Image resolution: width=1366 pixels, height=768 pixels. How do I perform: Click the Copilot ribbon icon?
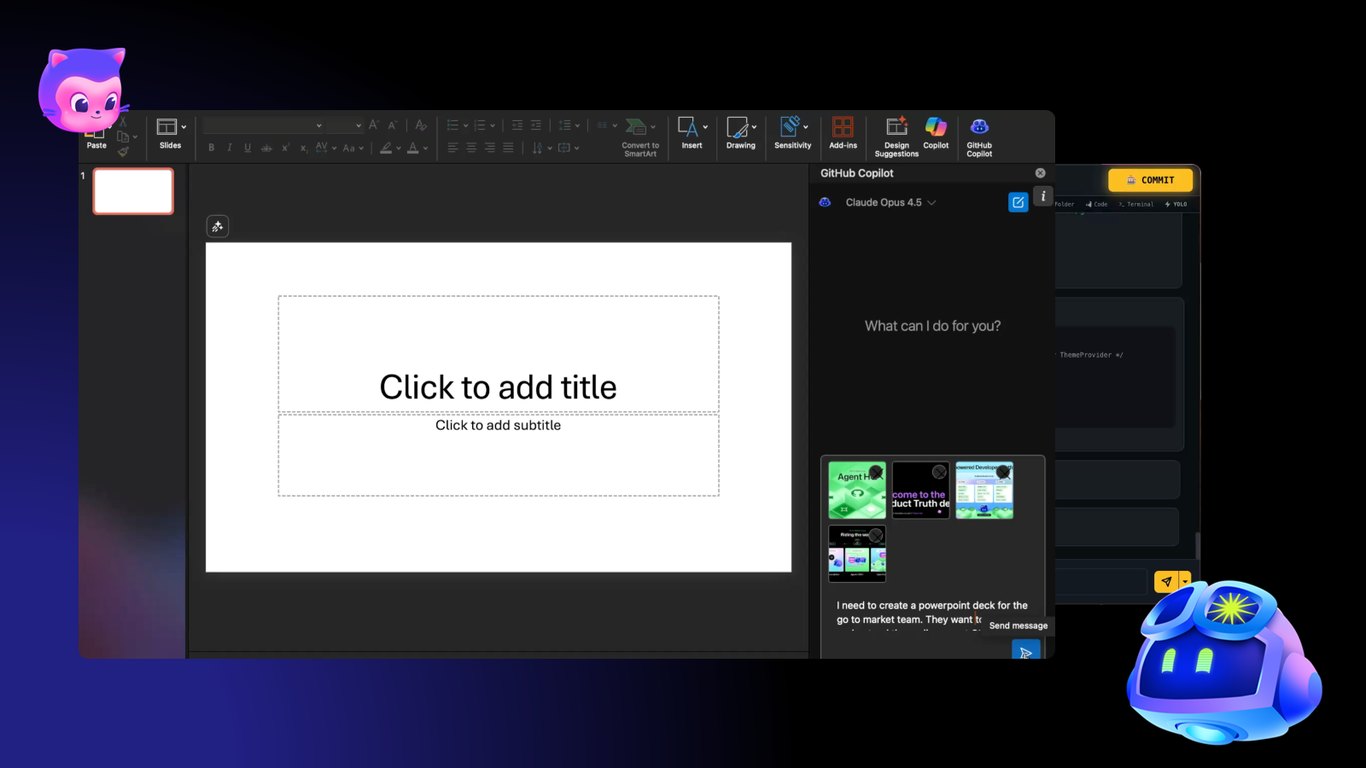[936, 134]
